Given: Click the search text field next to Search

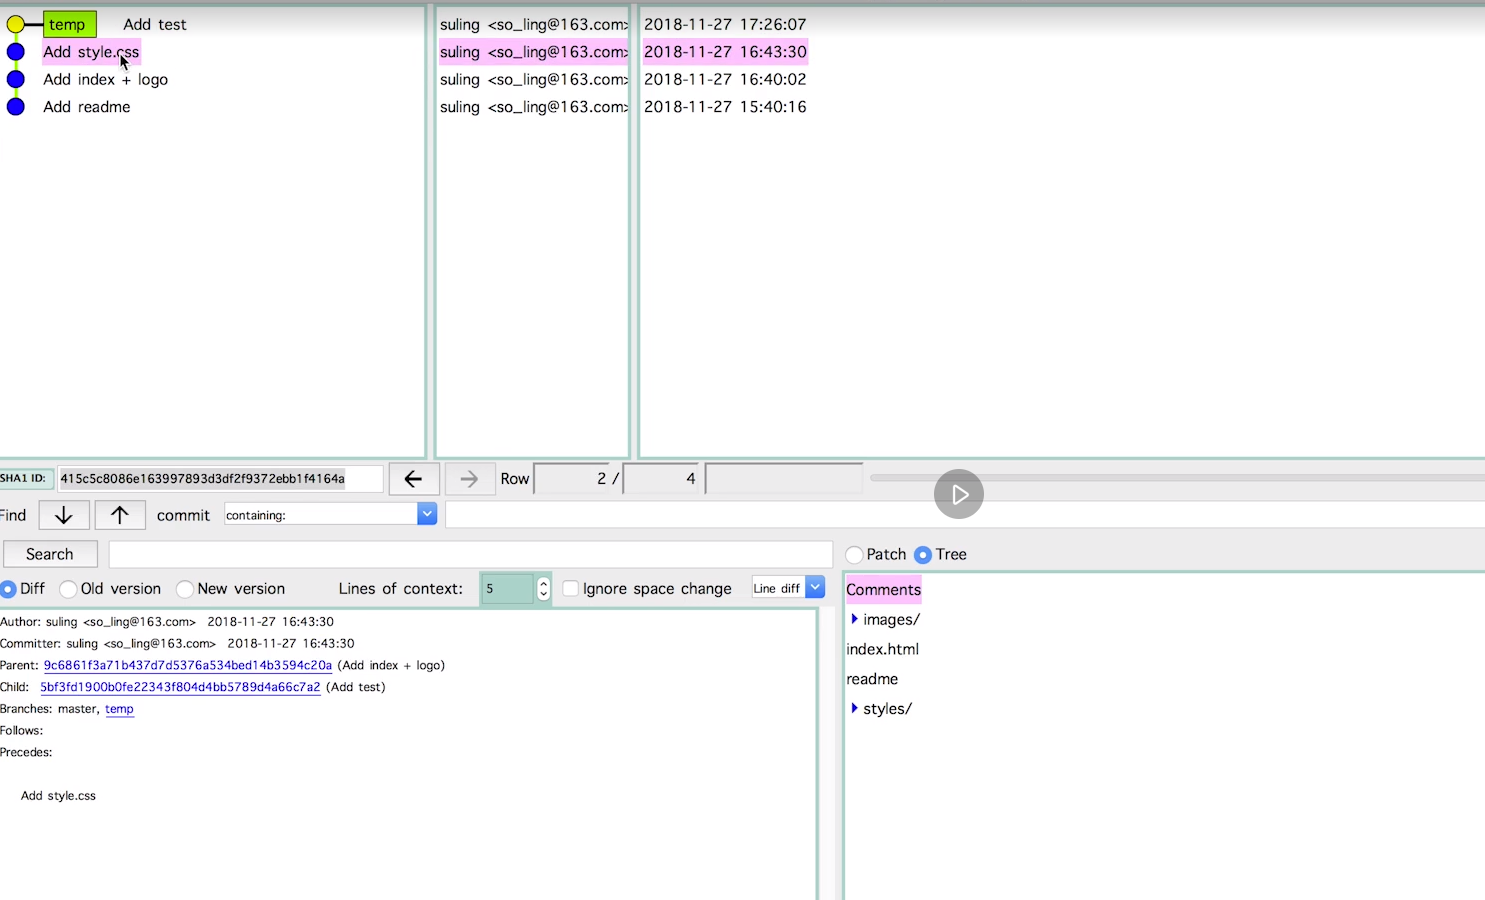Looking at the screenshot, I should tap(470, 554).
